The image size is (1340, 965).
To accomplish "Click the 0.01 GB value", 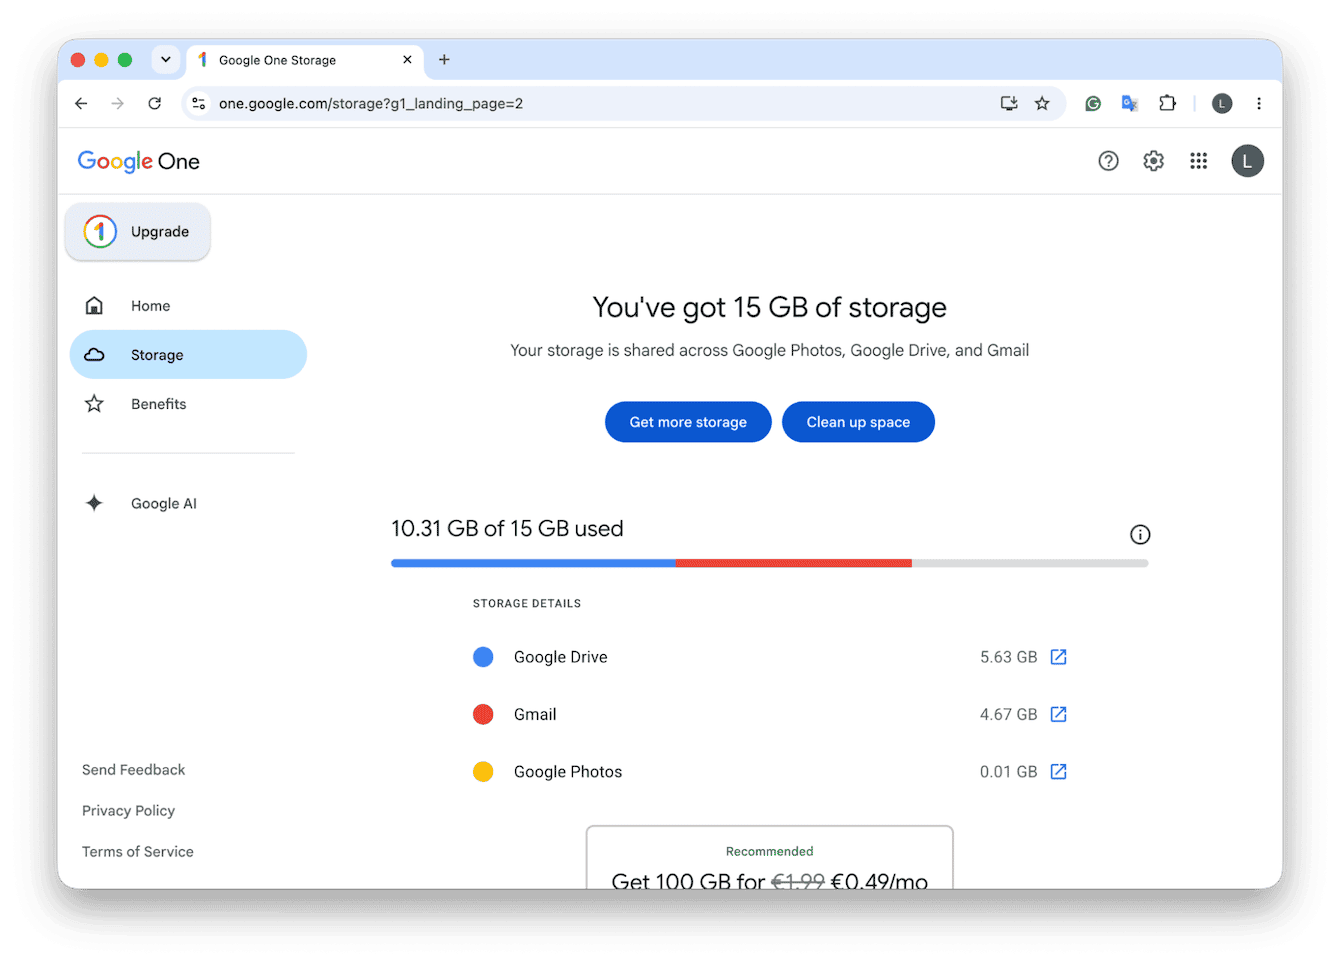I will click(x=1009, y=772).
